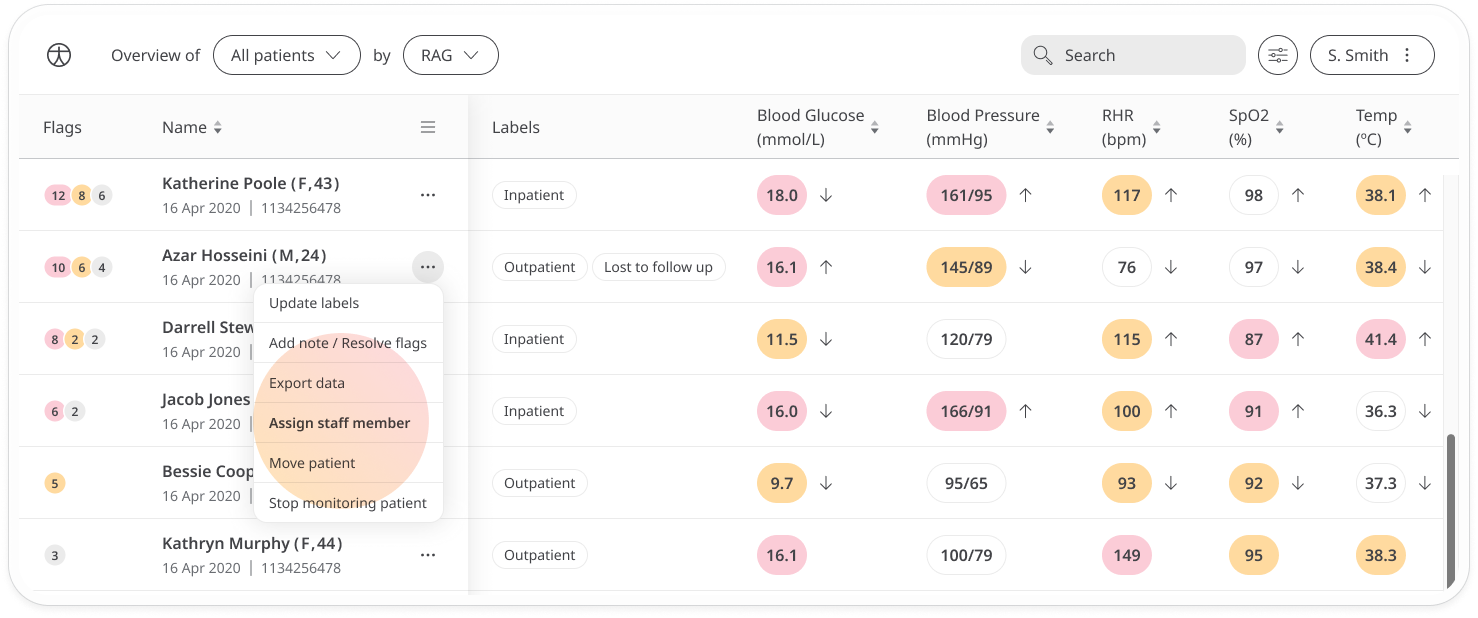Viewport: 1478px width, 618px height.
Task: Click Bessie Cooper's flag count badge
Action: (x=55, y=483)
